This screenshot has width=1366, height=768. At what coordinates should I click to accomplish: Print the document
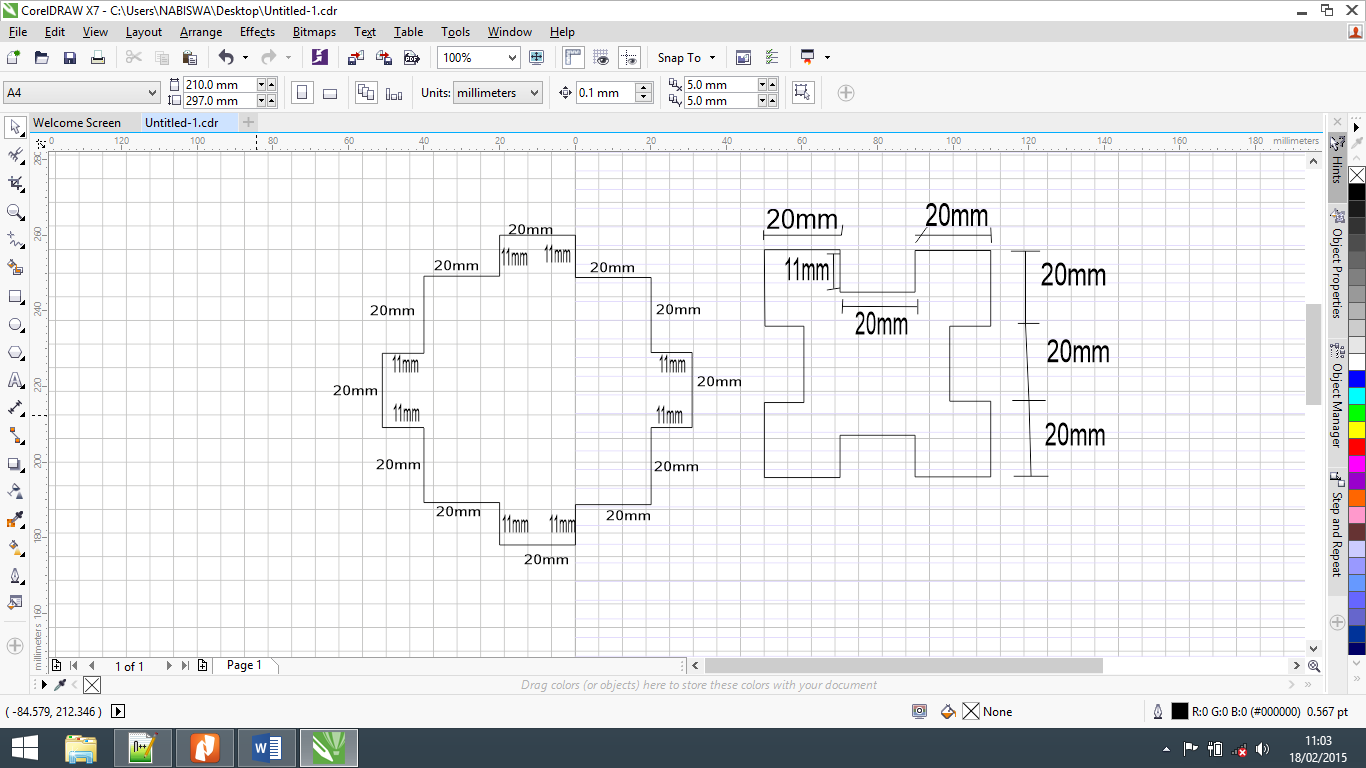[x=98, y=58]
